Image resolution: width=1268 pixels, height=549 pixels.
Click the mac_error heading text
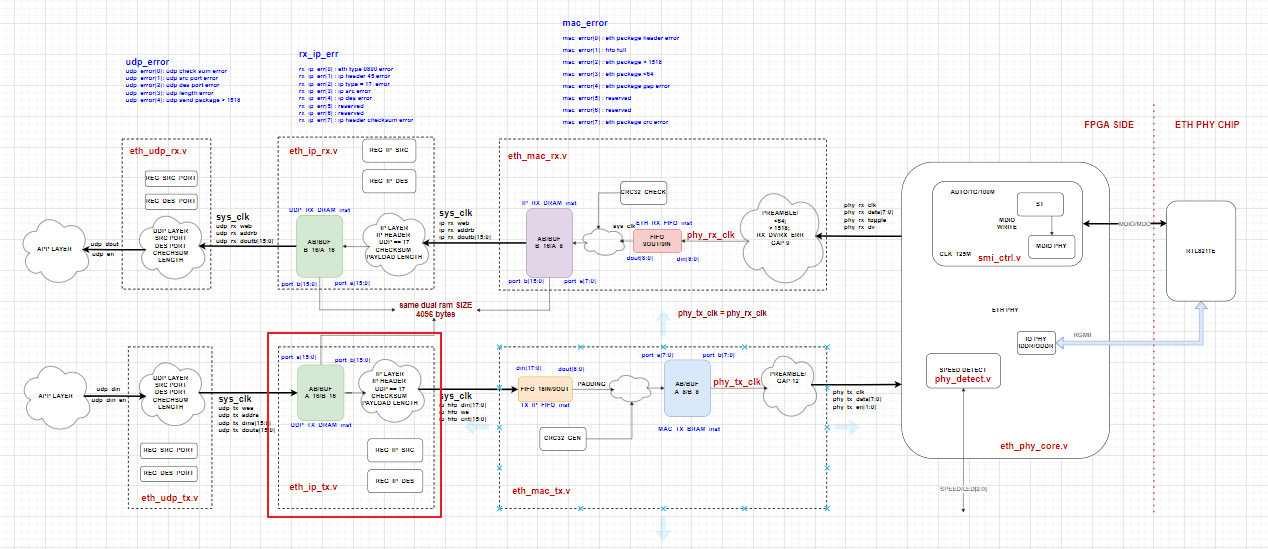pos(585,22)
